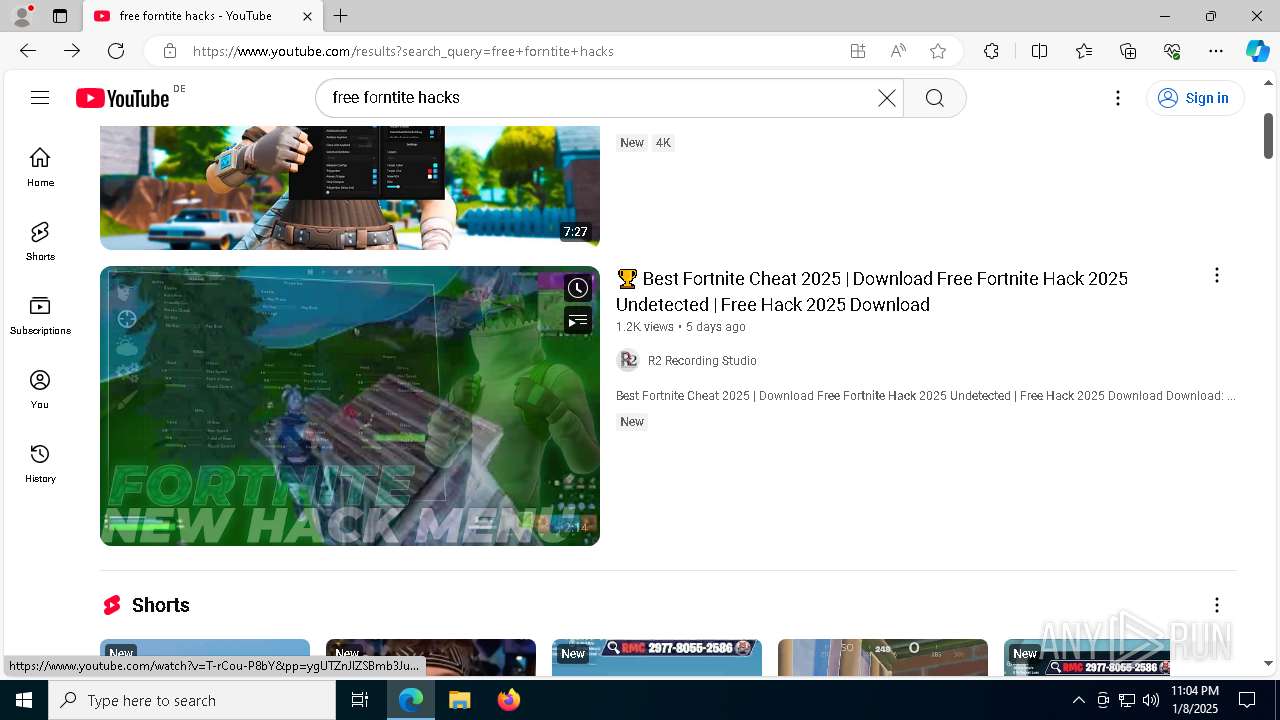
Task: Click the page vertical scrollbar thumb
Action: 1268,137
